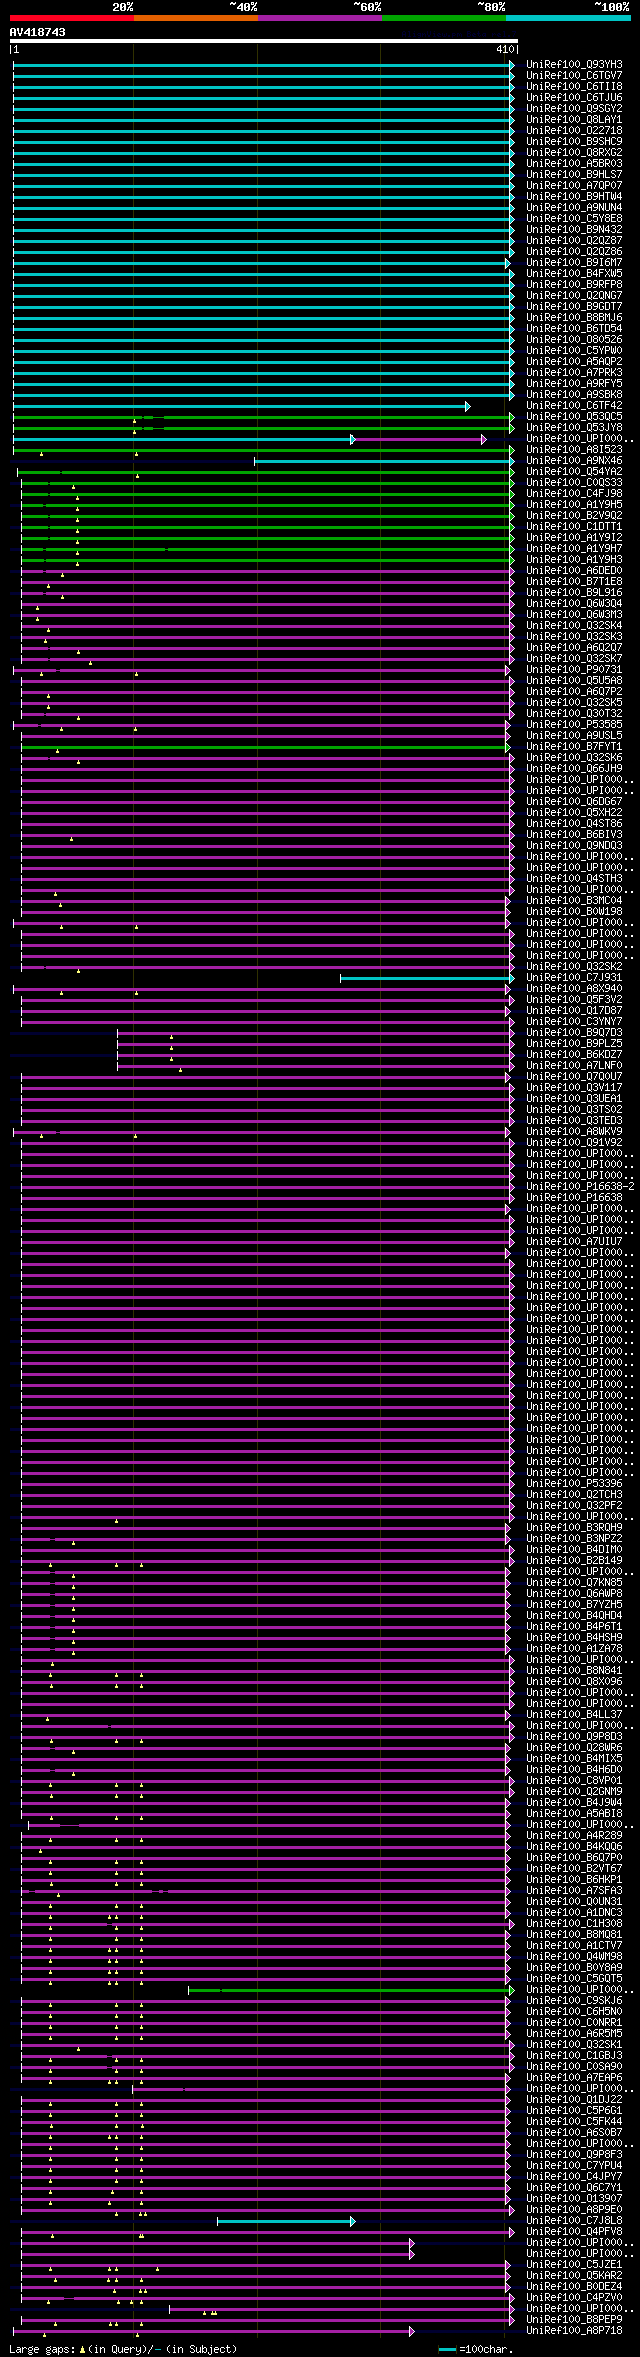Screen dimensions: 640x2357
Task: Click hit label UniRef100_C5Y8E8
Action: point(574,218)
